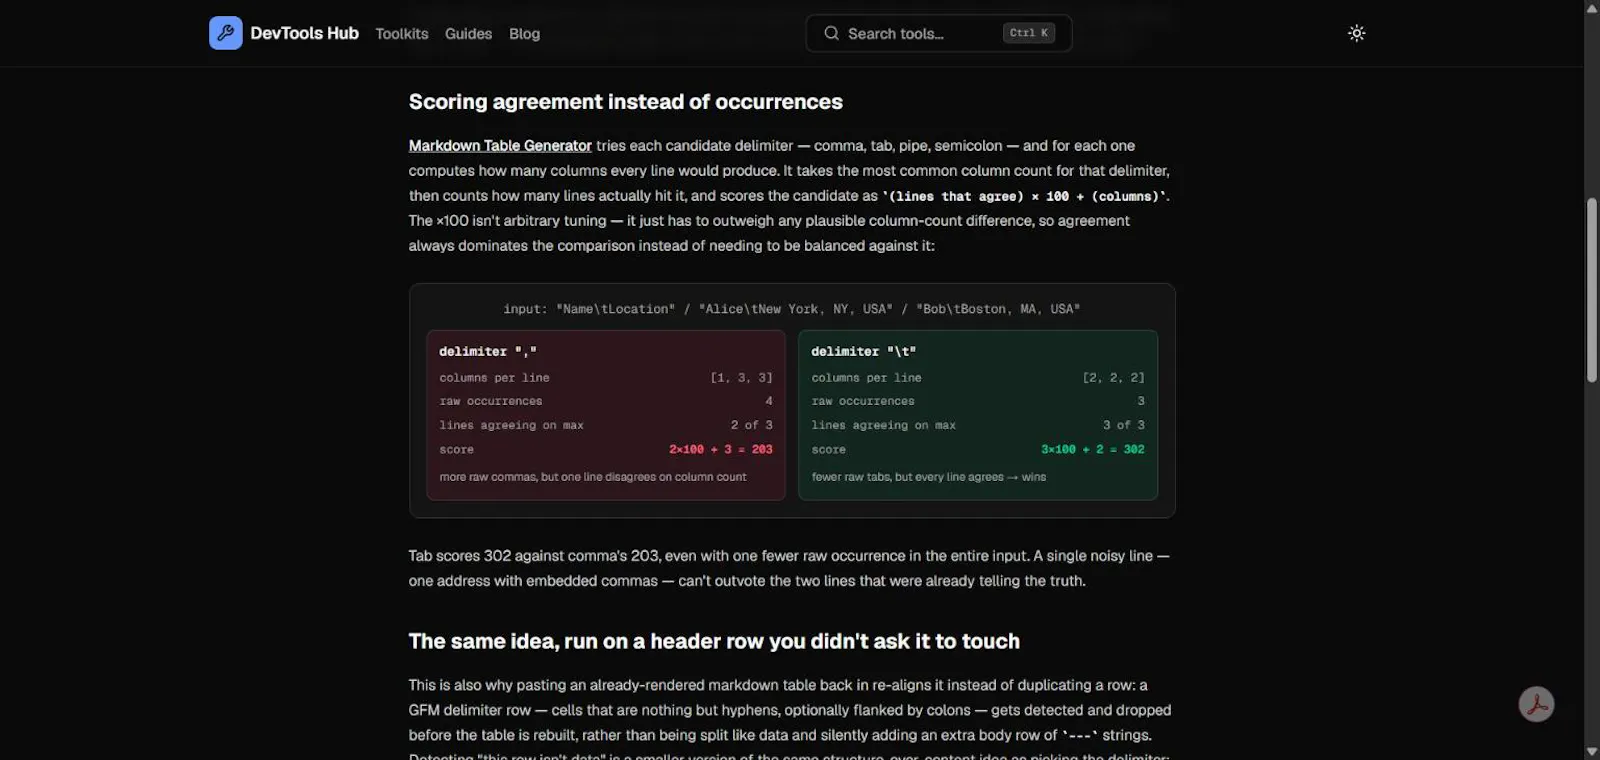Viewport: 1600px width, 760px height.
Task: Click the paragraph starting "Tab scores 302 against"
Action: 789,568
